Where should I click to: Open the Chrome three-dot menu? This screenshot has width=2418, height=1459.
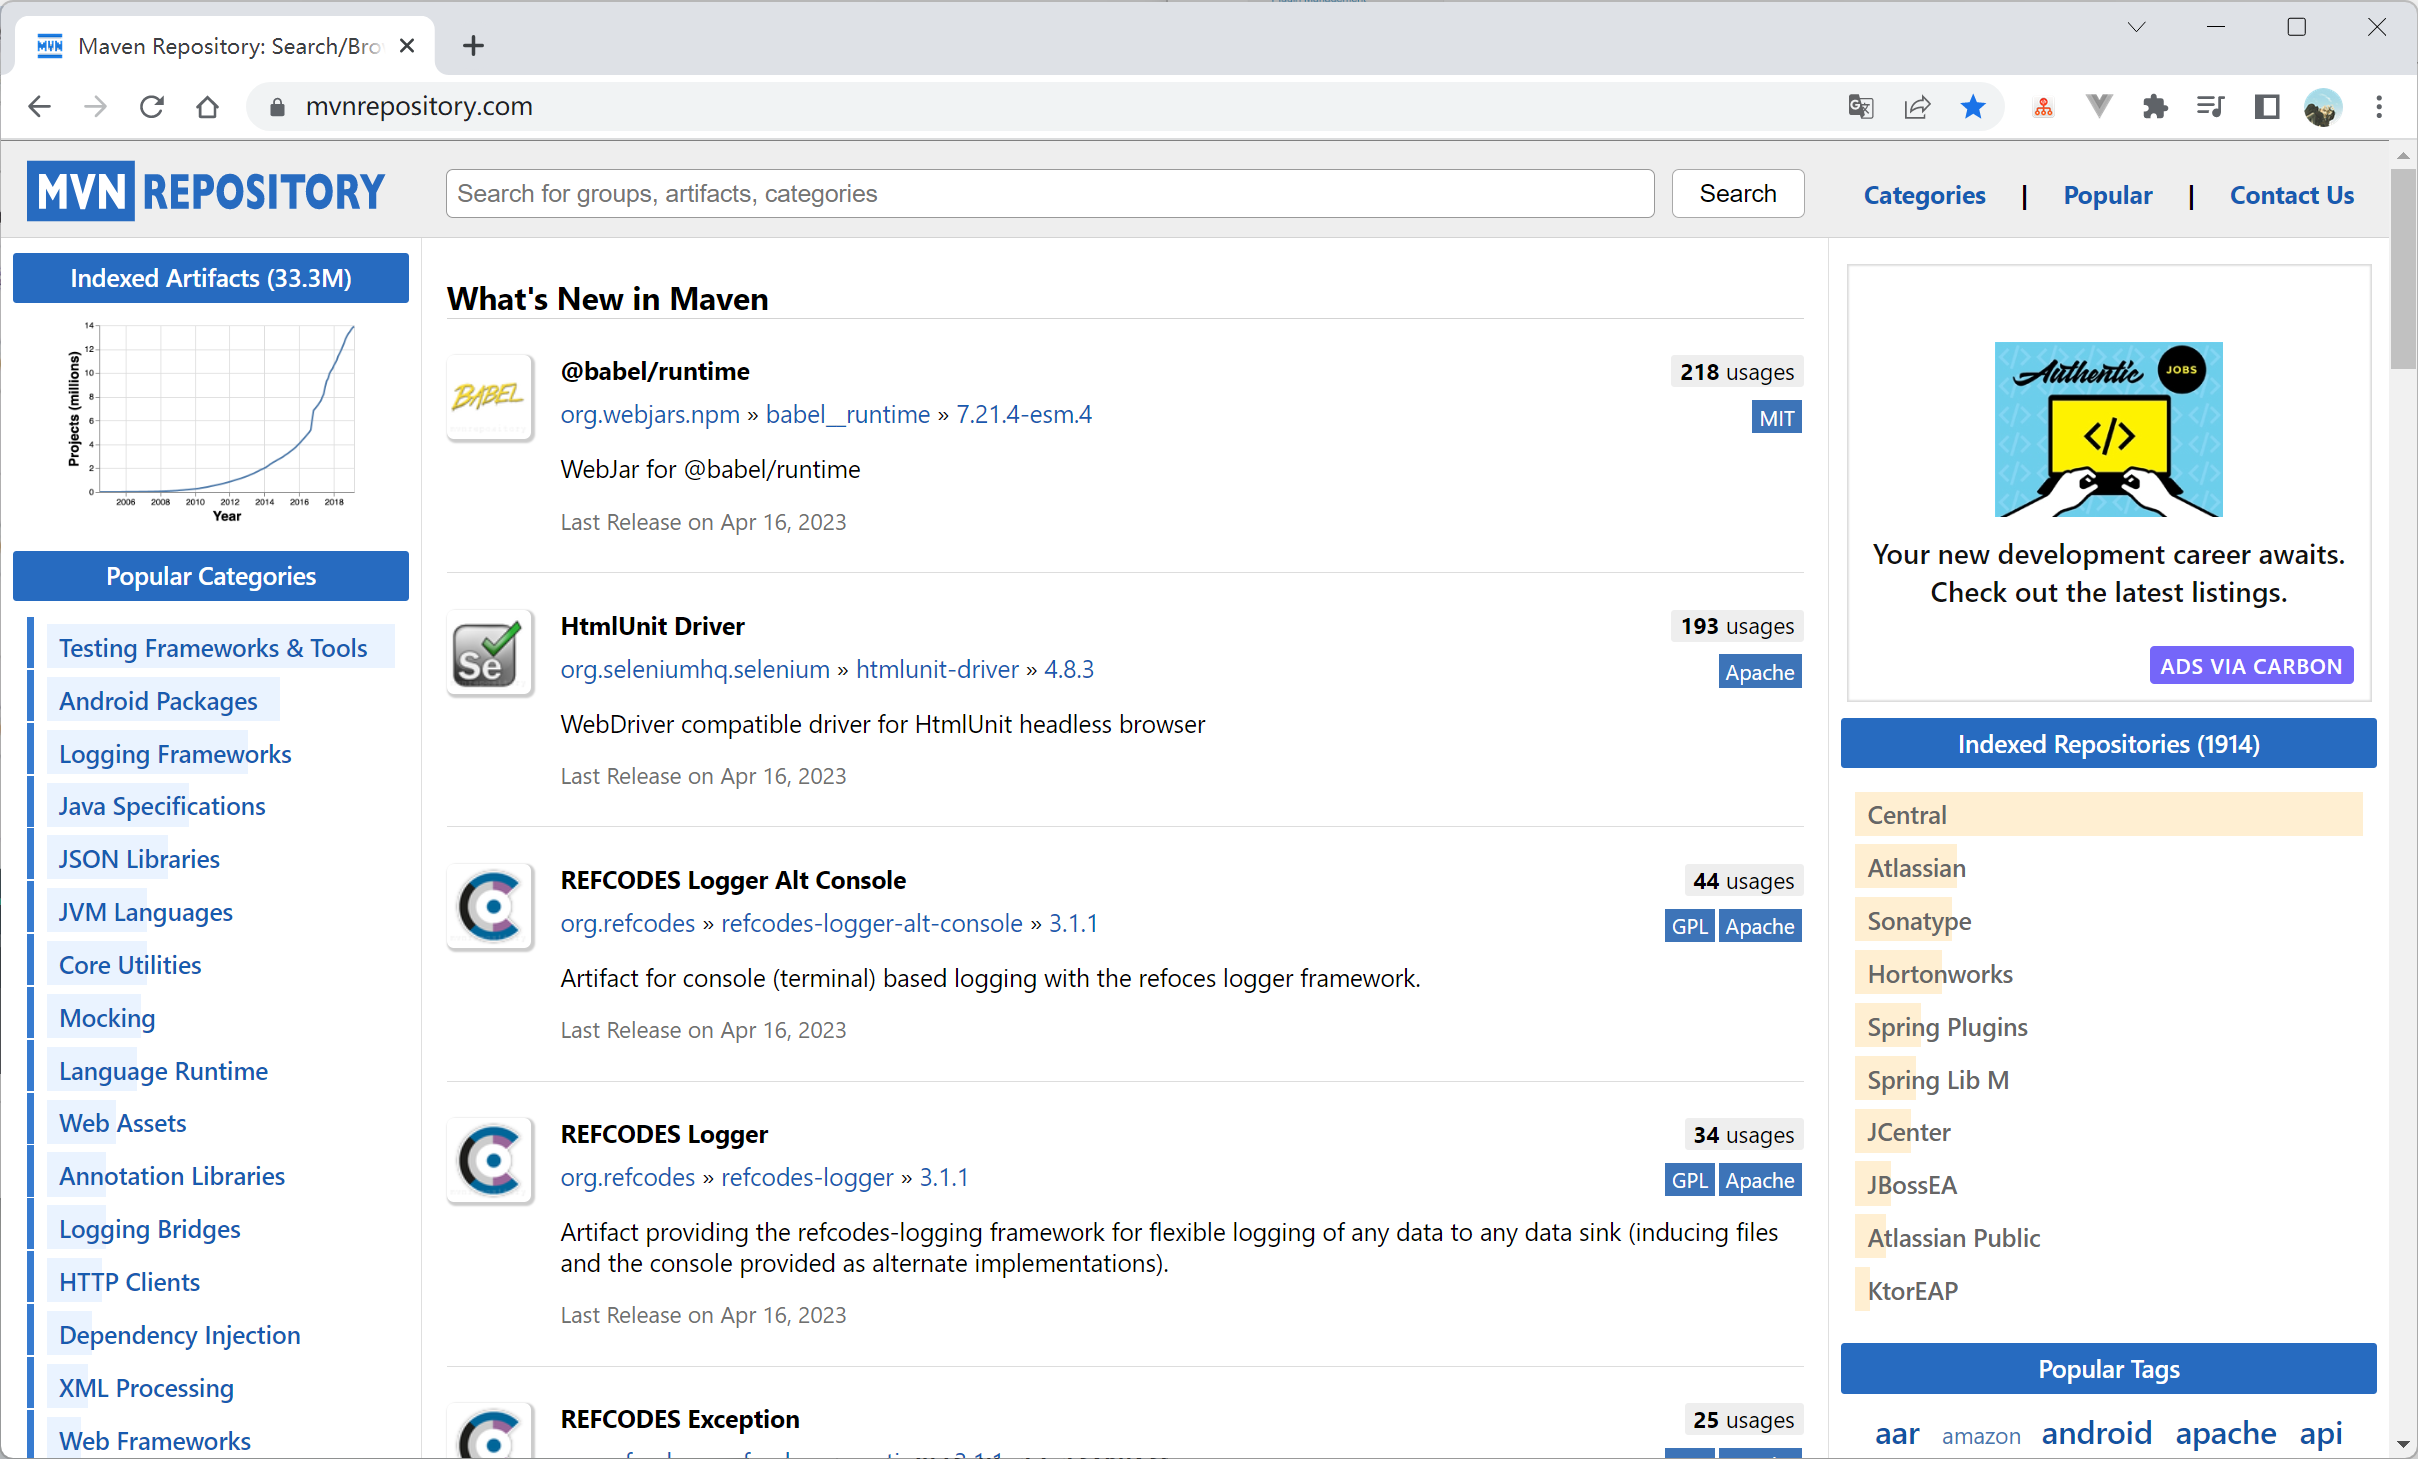[2379, 107]
